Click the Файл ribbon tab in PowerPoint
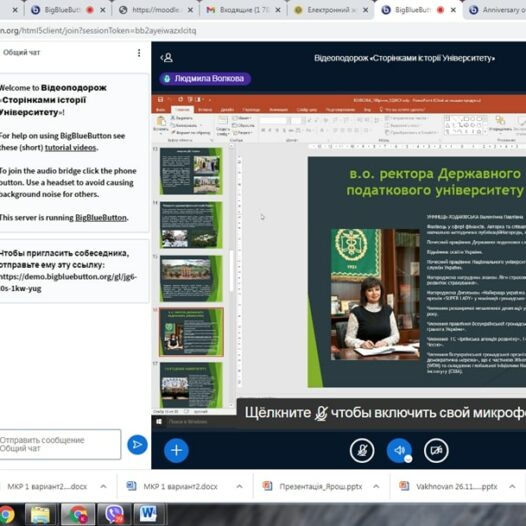This screenshot has width=526, height=526. [x=161, y=110]
